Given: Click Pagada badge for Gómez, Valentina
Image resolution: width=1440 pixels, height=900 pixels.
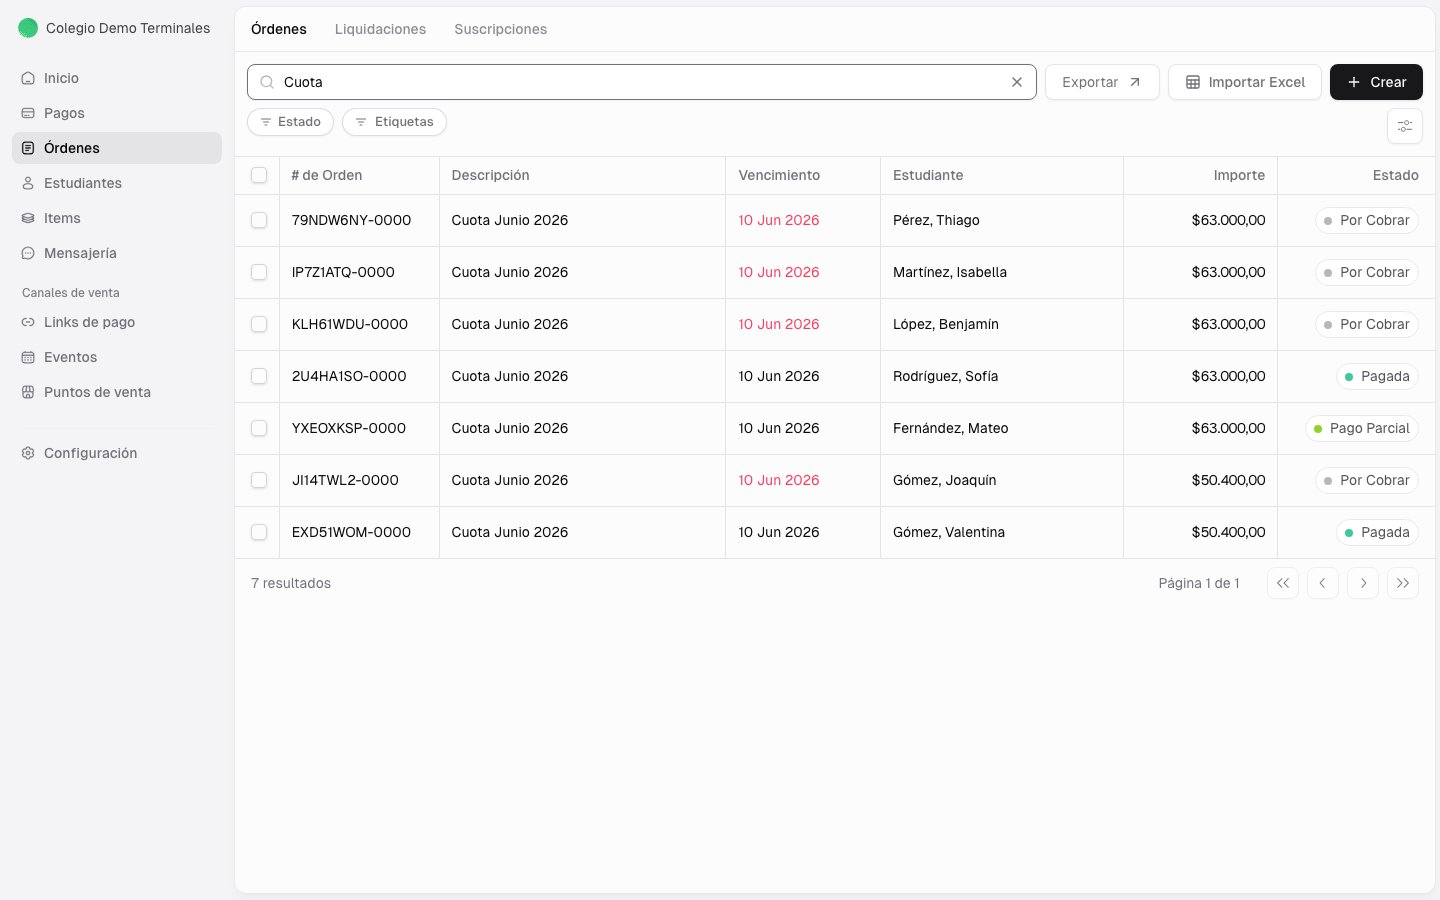Looking at the screenshot, I should 1377,532.
